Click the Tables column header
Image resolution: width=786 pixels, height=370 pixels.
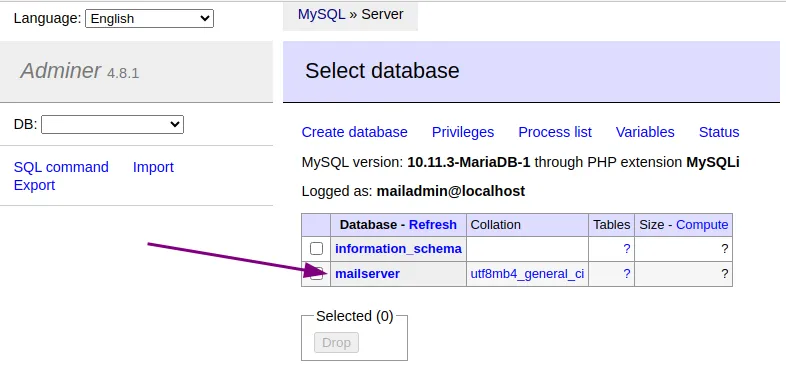[612, 225]
